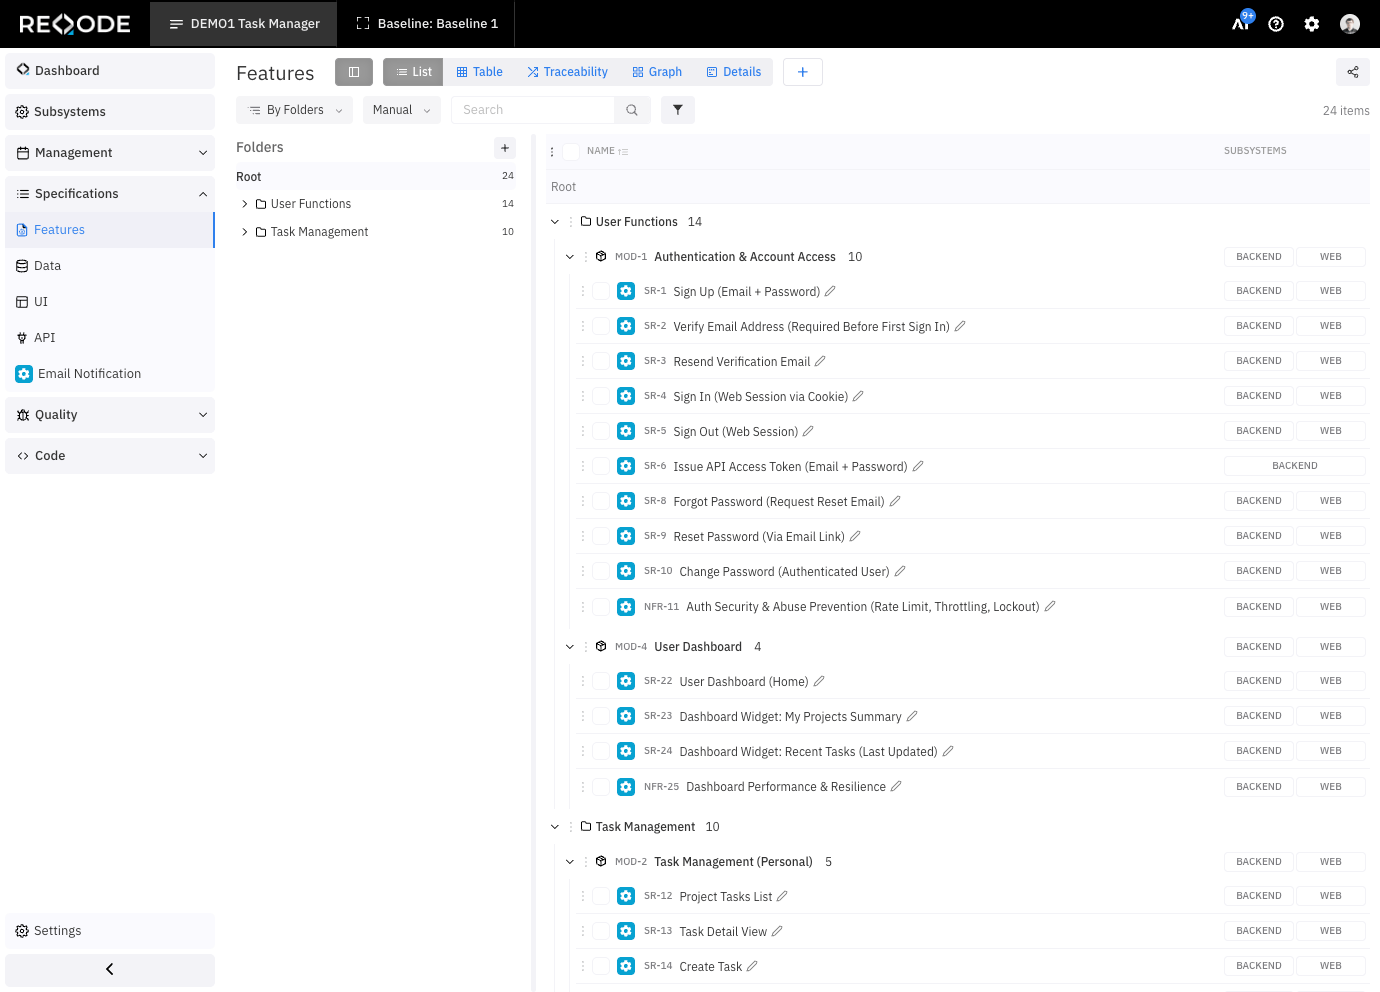The image size is (1380, 992).
Task: Click into the Search input field
Action: (533, 110)
